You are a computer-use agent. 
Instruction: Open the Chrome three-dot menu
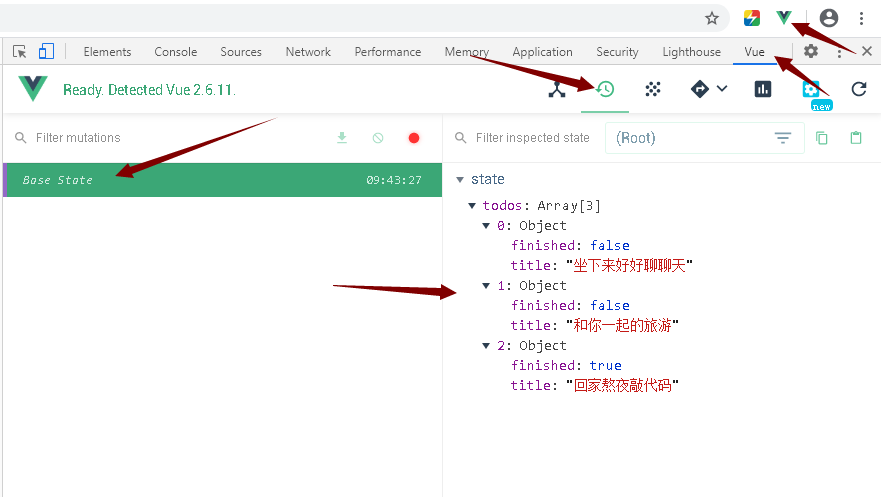pyautogui.click(x=861, y=19)
